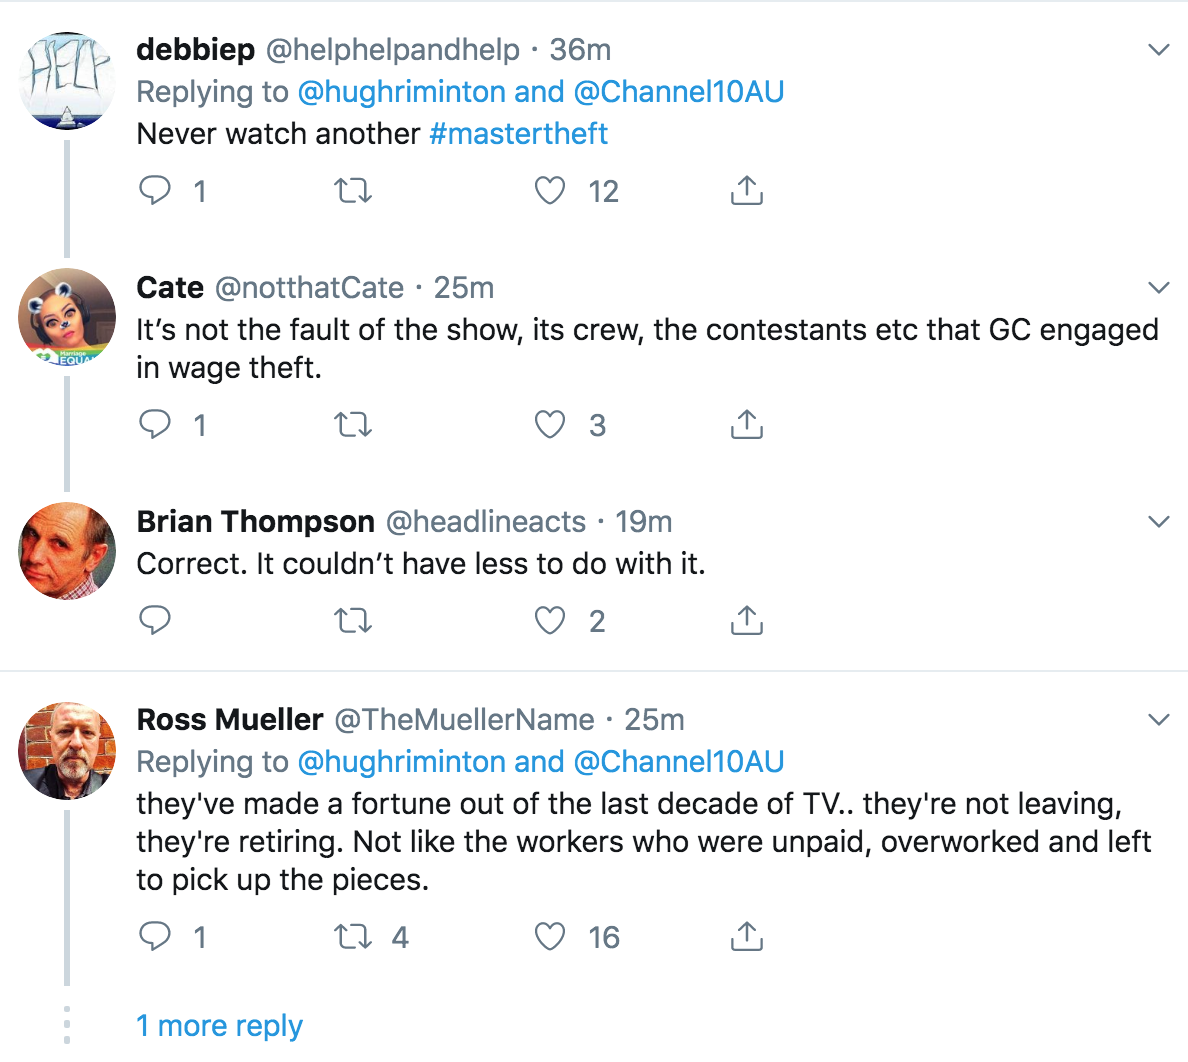Open @hughriminton profile from debbiep's reply
This screenshot has height=1062, width=1188.
[x=401, y=92]
